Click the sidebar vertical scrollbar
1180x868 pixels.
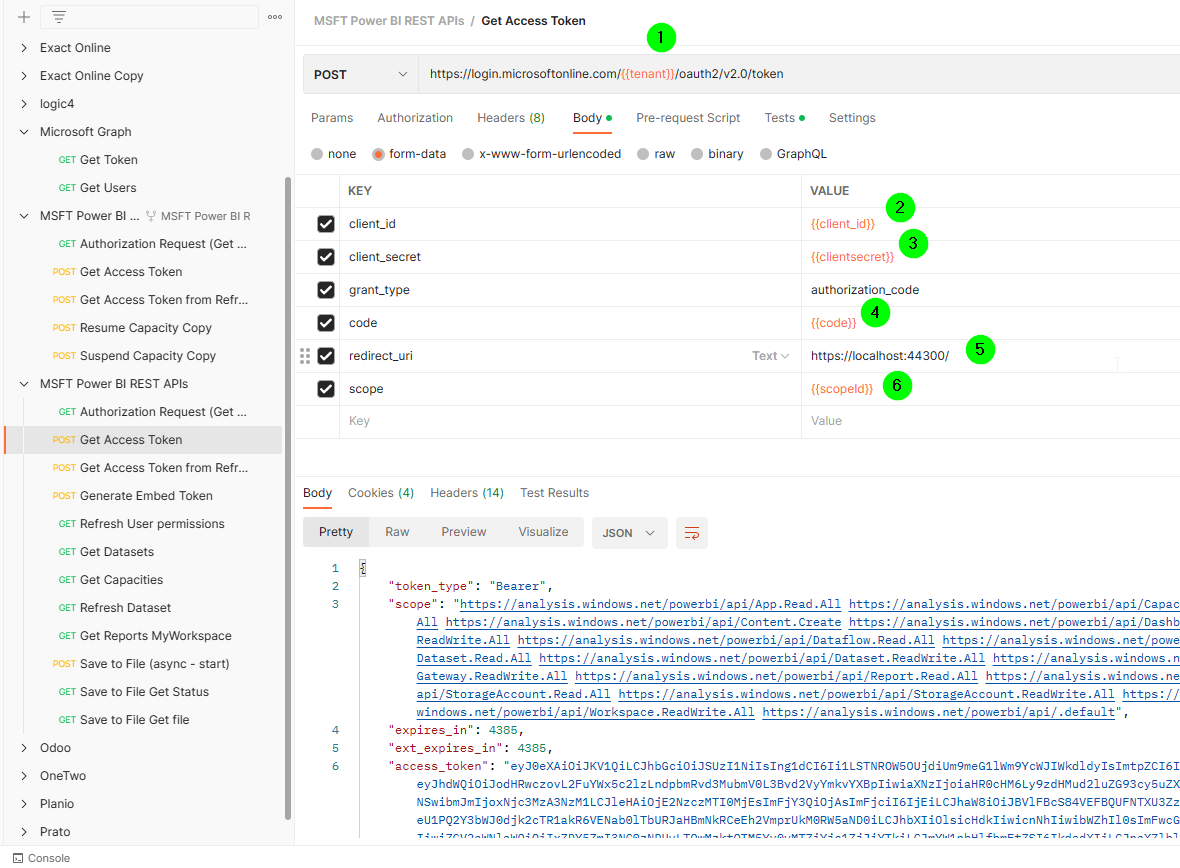[x=287, y=498]
